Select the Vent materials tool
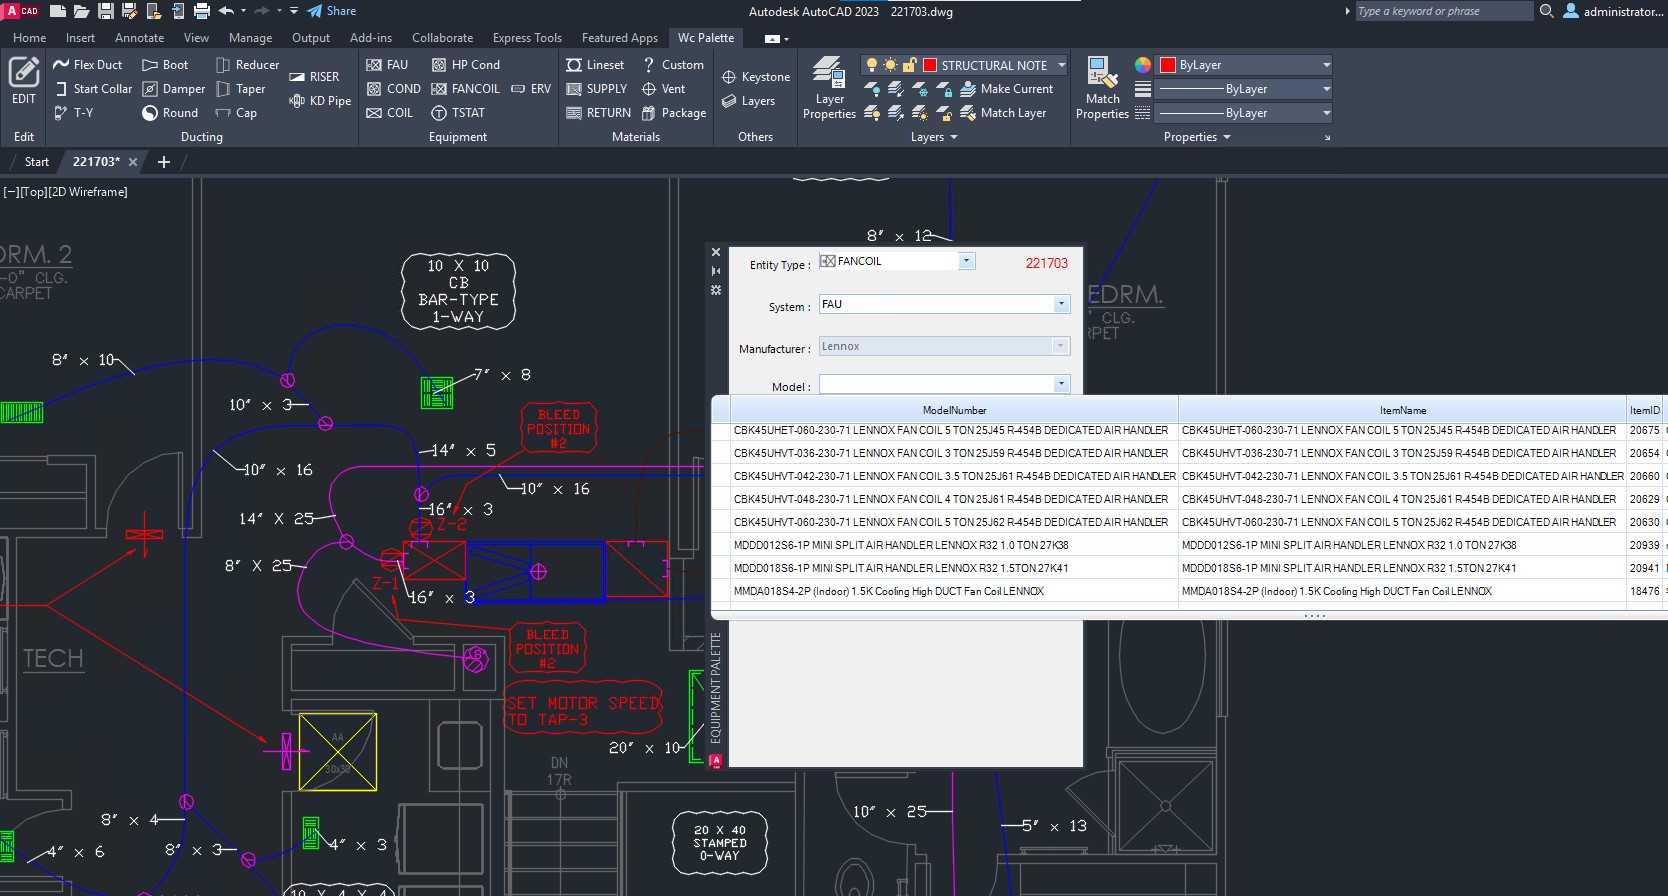Screen dimensions: 1668x896 [663, 89]
